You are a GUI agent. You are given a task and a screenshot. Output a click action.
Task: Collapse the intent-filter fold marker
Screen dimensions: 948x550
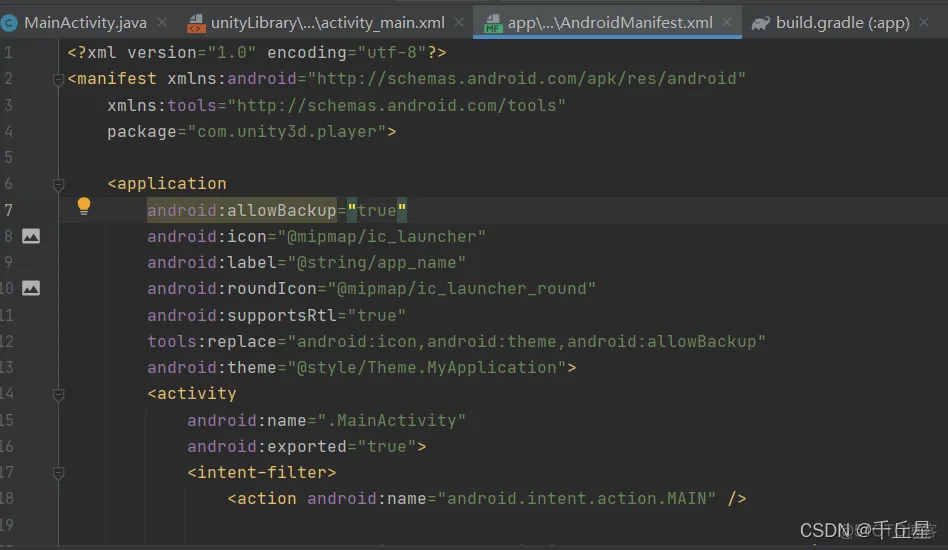[x=59, y=473]
